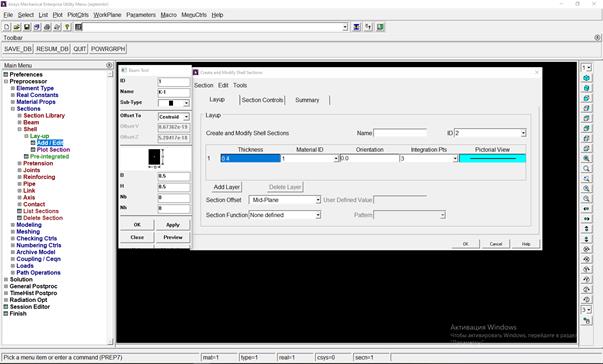
Task: Set Oblique View from the side toolbar
Action: coord(586,88)
